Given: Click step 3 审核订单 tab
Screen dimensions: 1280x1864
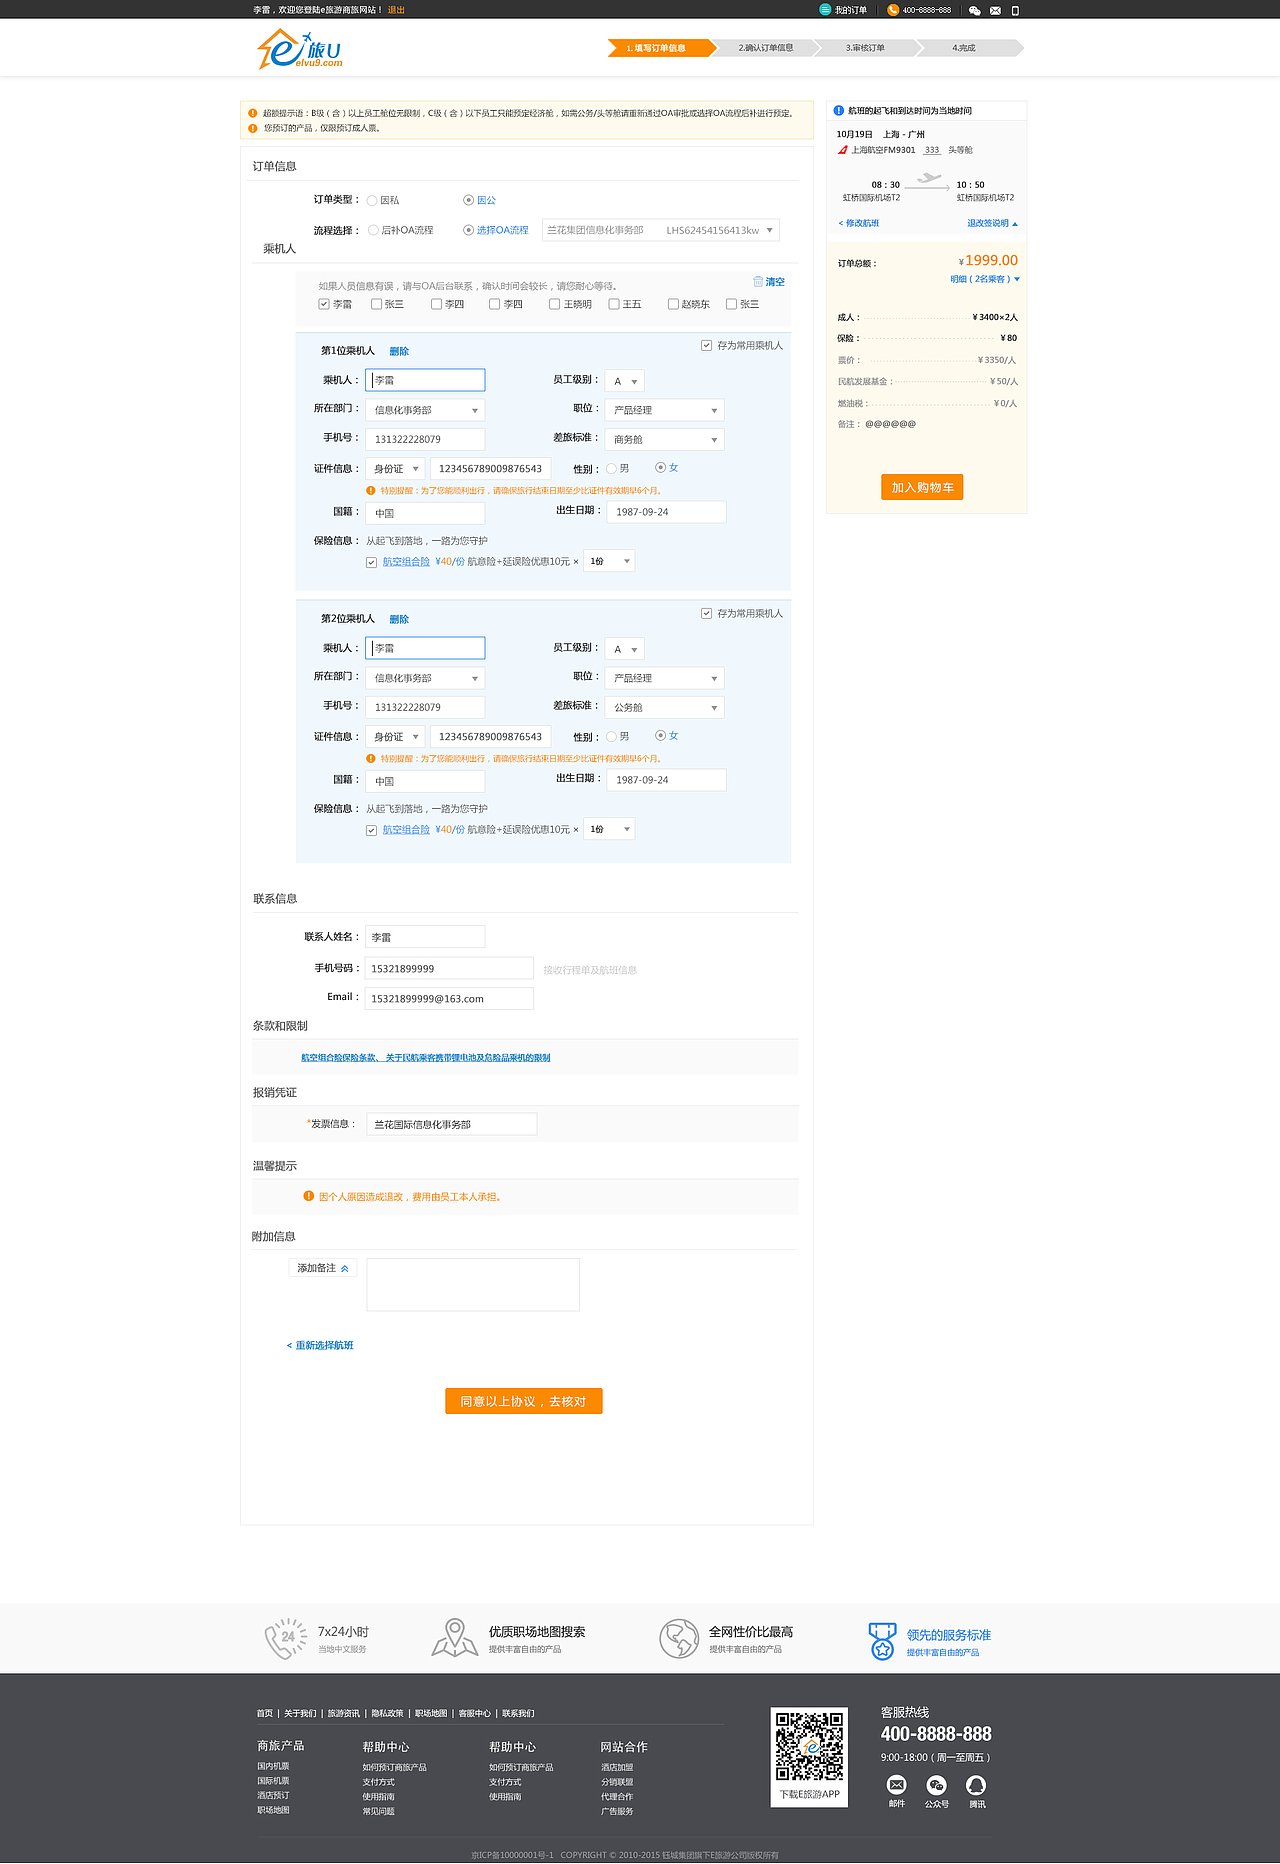Looking at the screenshot, I should pyautogui.click(x=866, y=48).
